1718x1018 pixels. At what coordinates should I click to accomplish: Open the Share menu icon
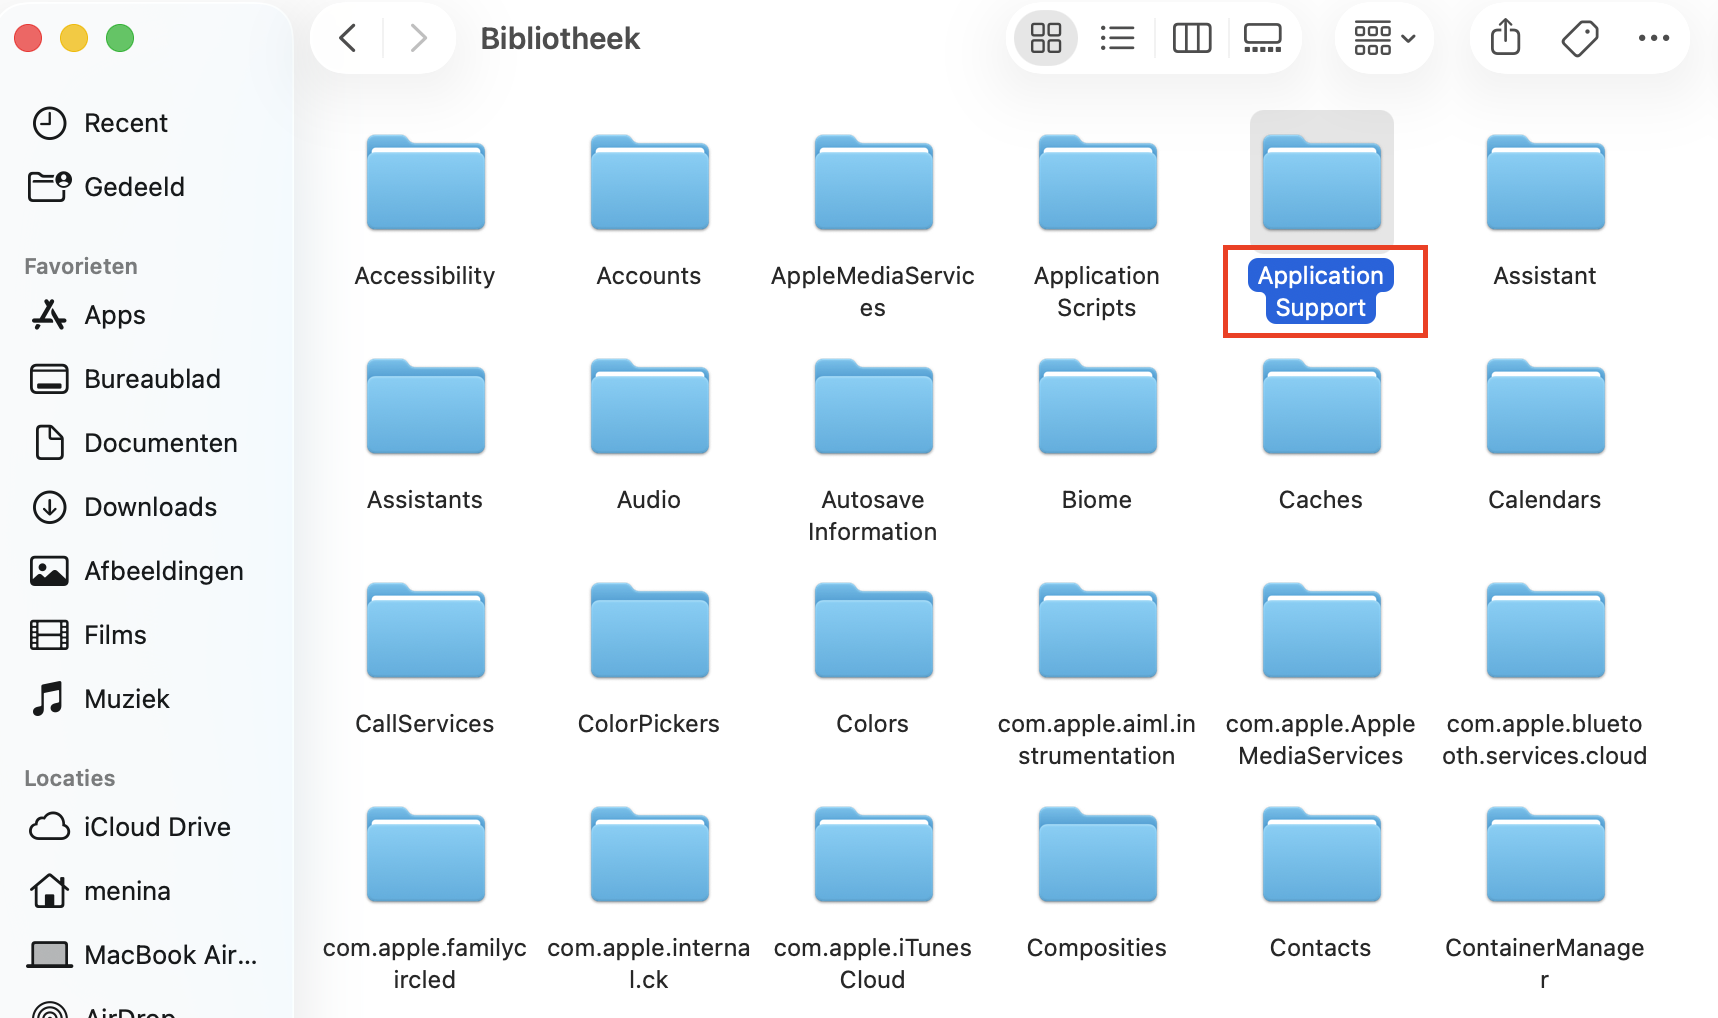[1504, 38]
